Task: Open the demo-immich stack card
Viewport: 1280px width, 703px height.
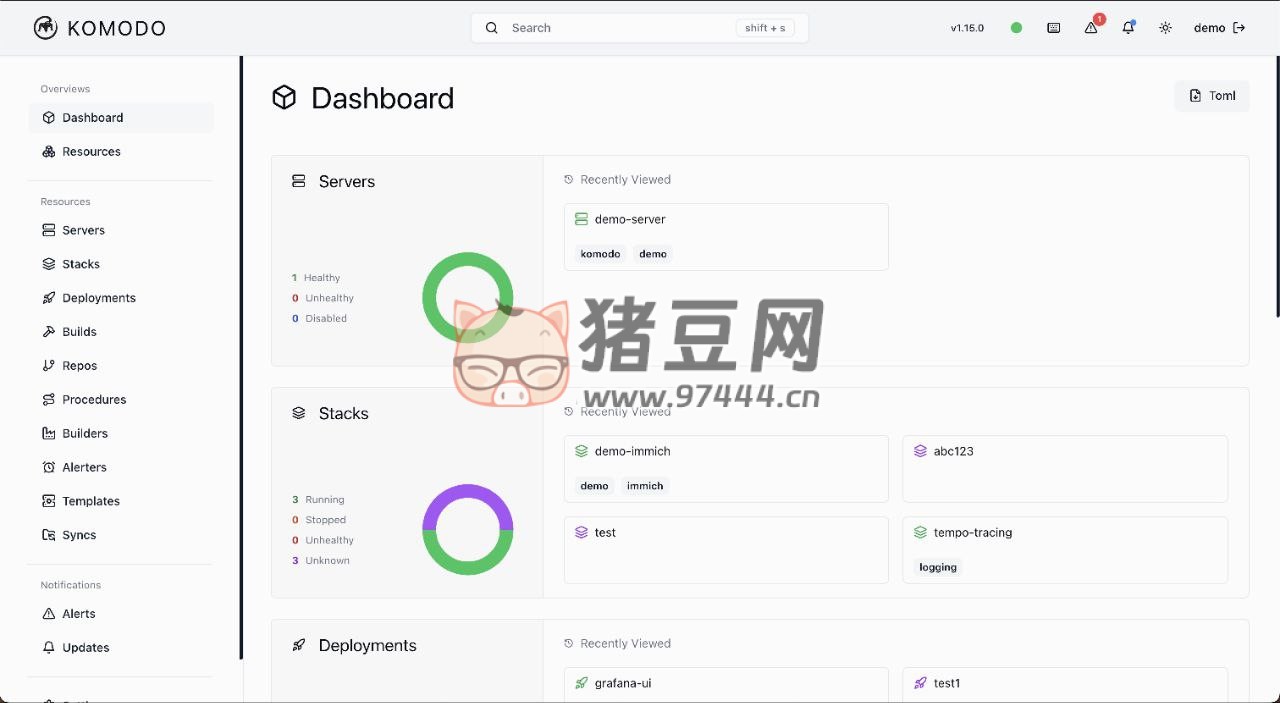Action: click(726, 468)
